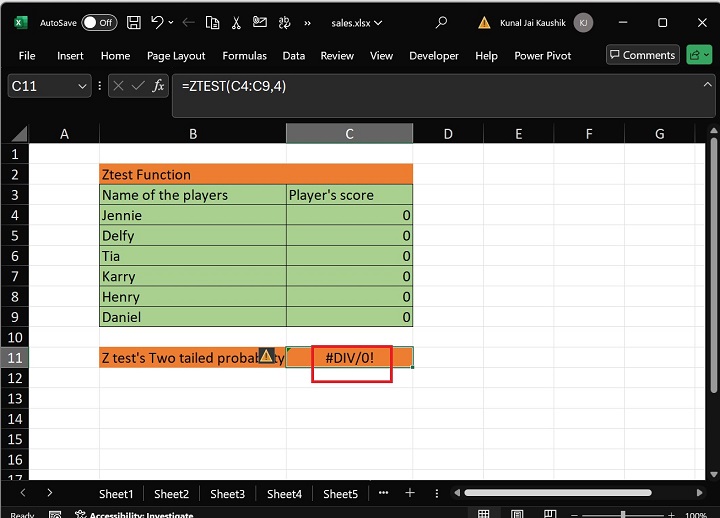The height and width of the screenshot is (518, 720).
Task: Select cell C11 showing #DIV/0!
Action: pyautogui.click(x=349, y=357)
